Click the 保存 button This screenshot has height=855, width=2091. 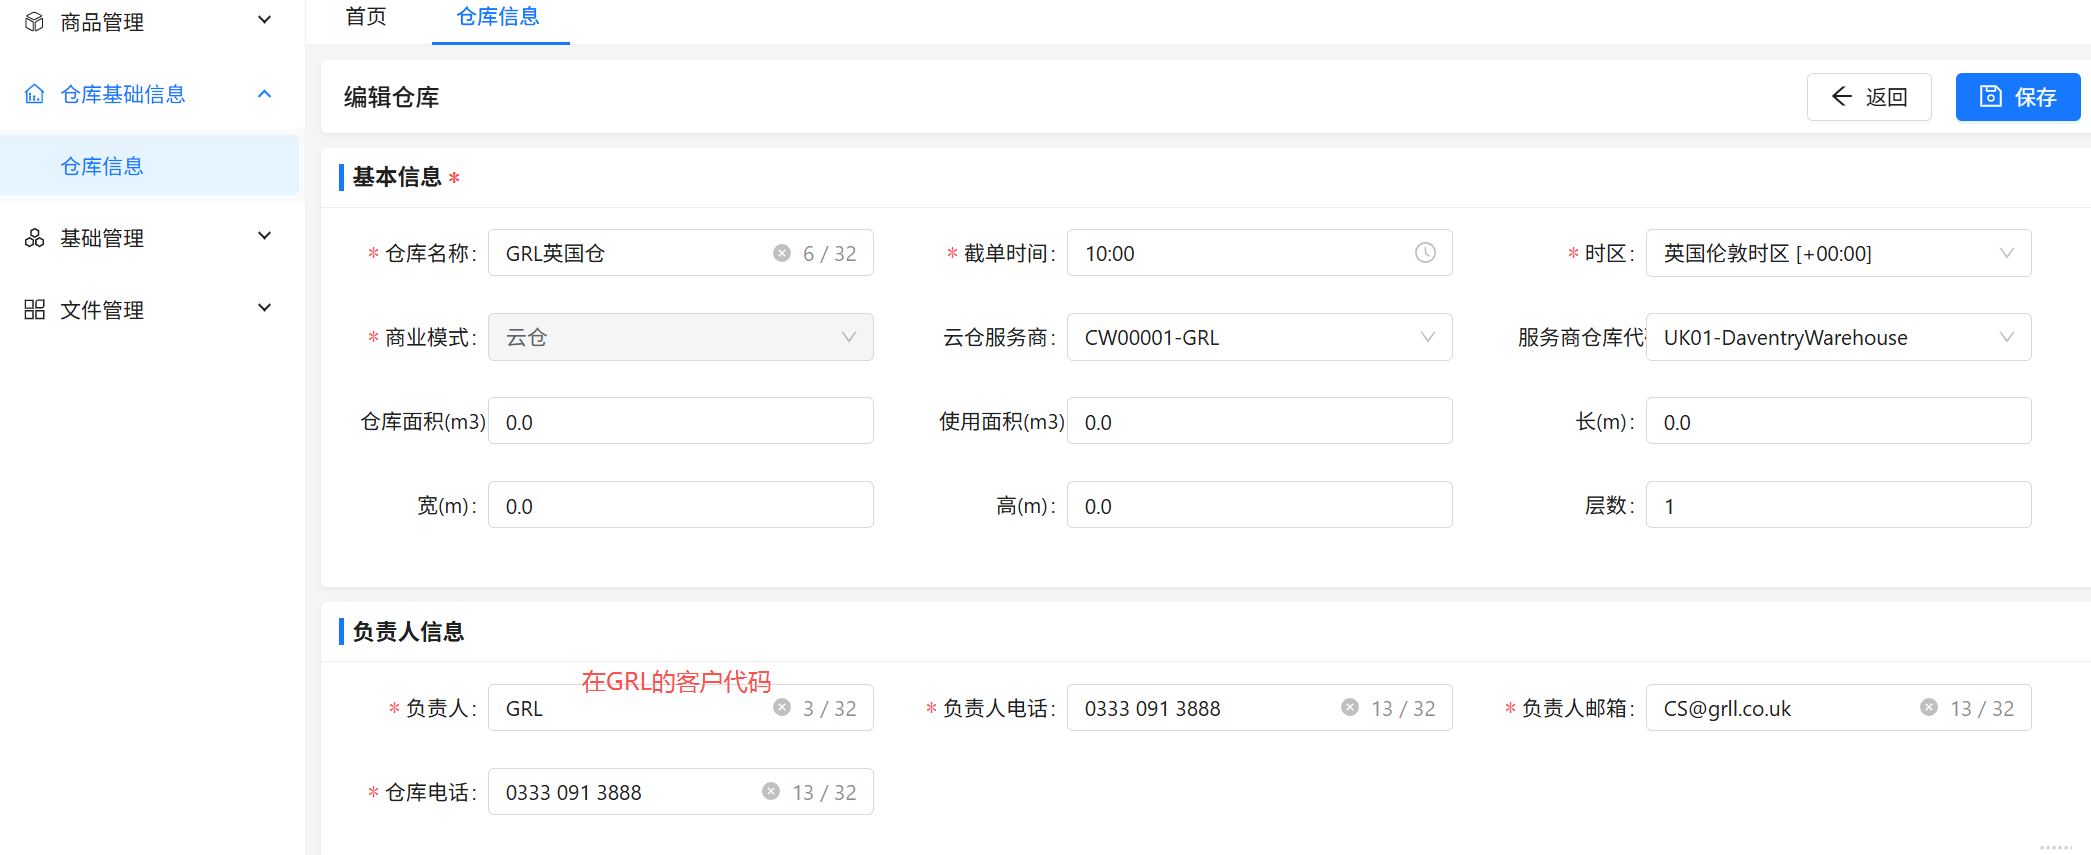click(x=2017, y=97)
